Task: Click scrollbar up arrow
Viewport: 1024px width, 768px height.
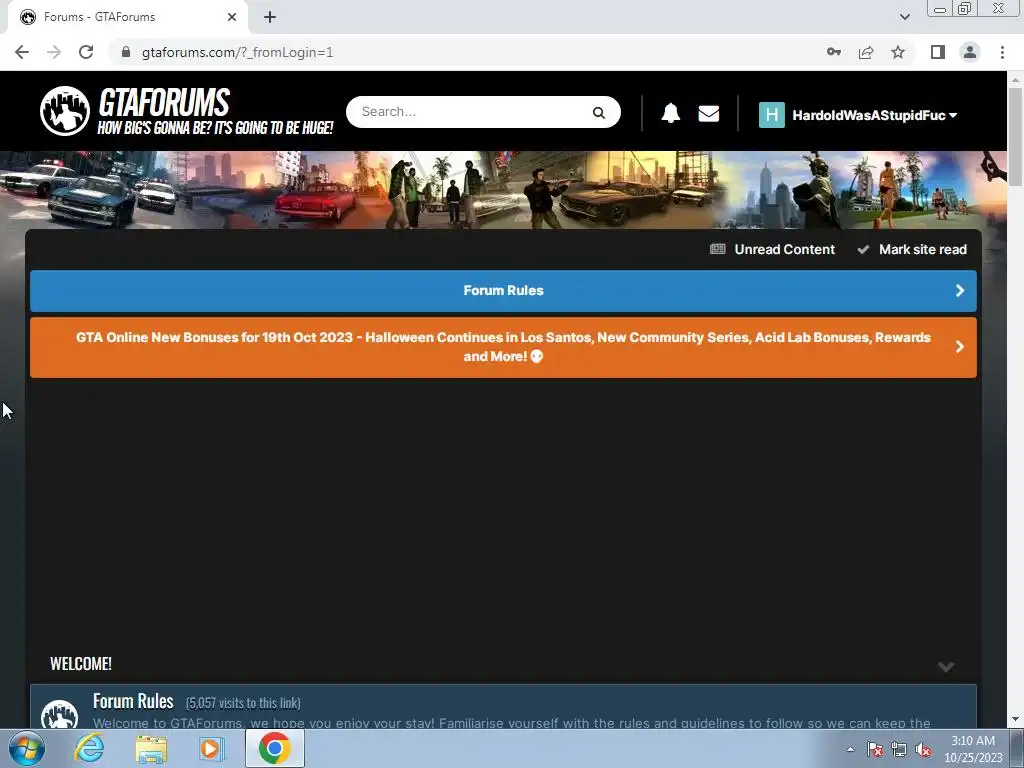Action: pyautogui.click(x=1015, y=80)
